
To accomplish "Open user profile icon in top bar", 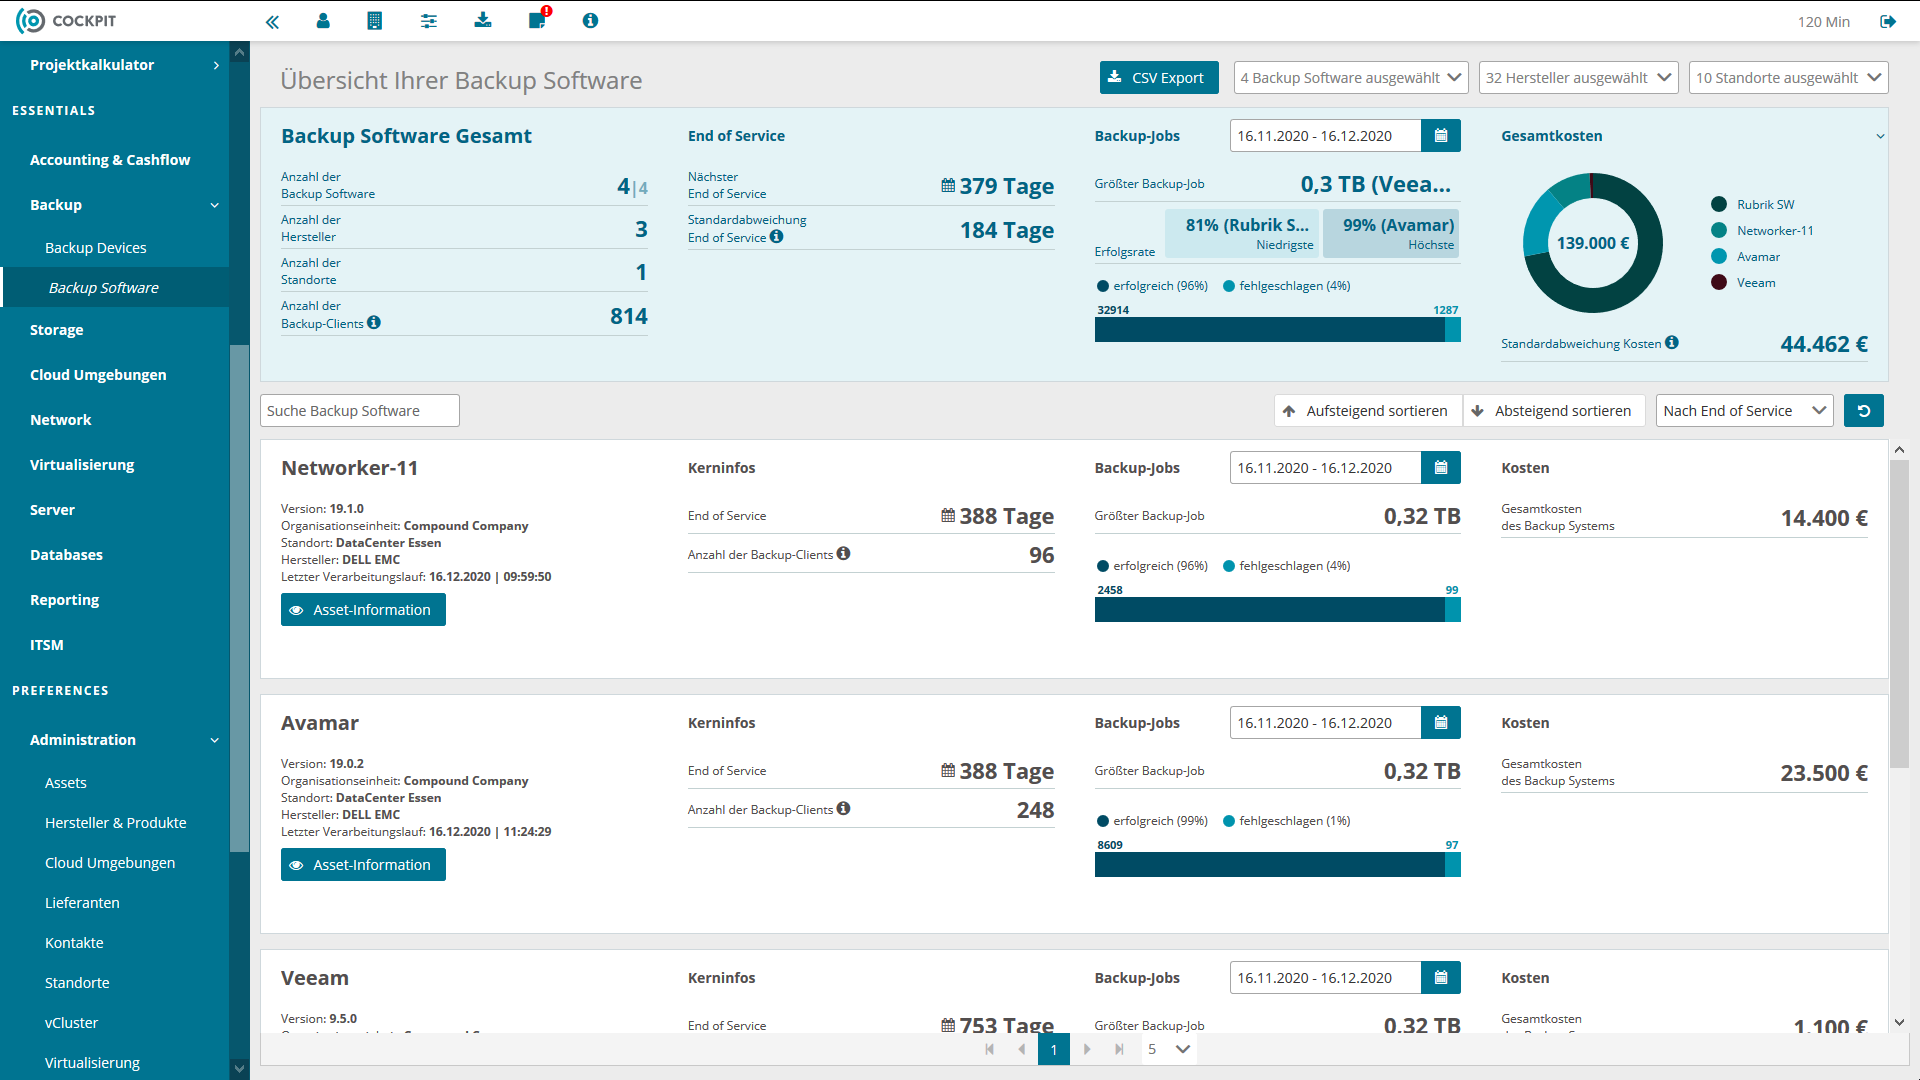I will pyautogui.click(x=323, y=21).
